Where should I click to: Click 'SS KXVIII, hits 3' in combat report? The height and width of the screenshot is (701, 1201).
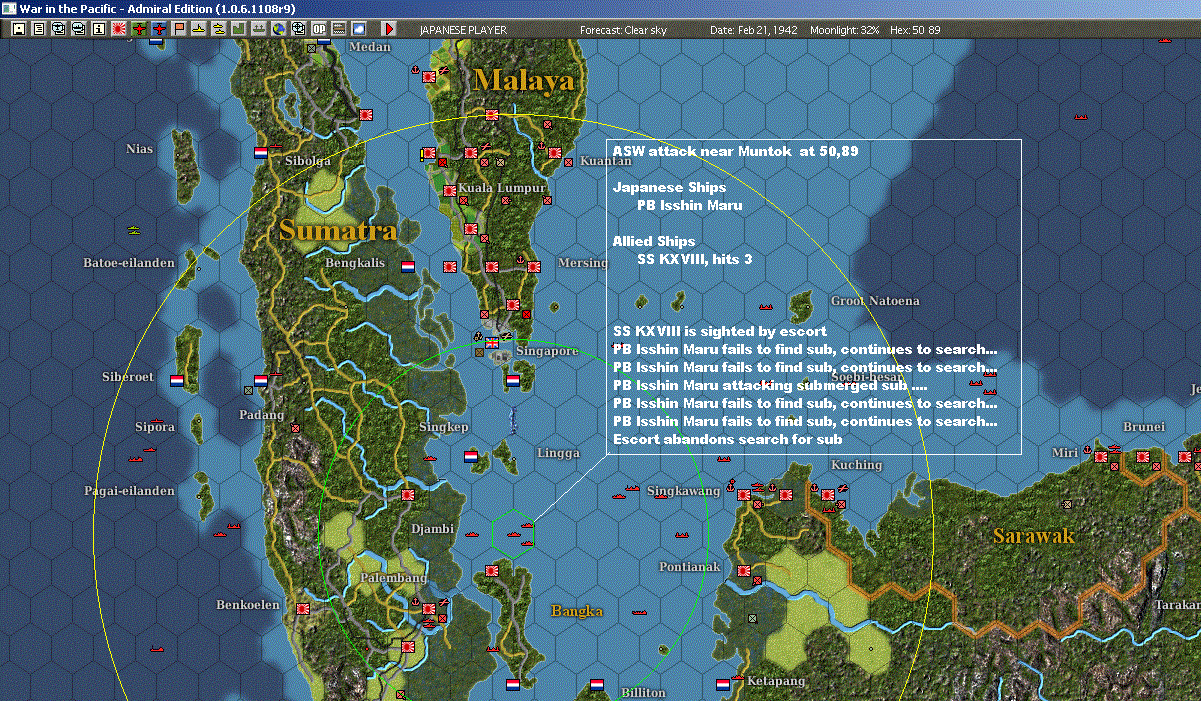(694, 259)
